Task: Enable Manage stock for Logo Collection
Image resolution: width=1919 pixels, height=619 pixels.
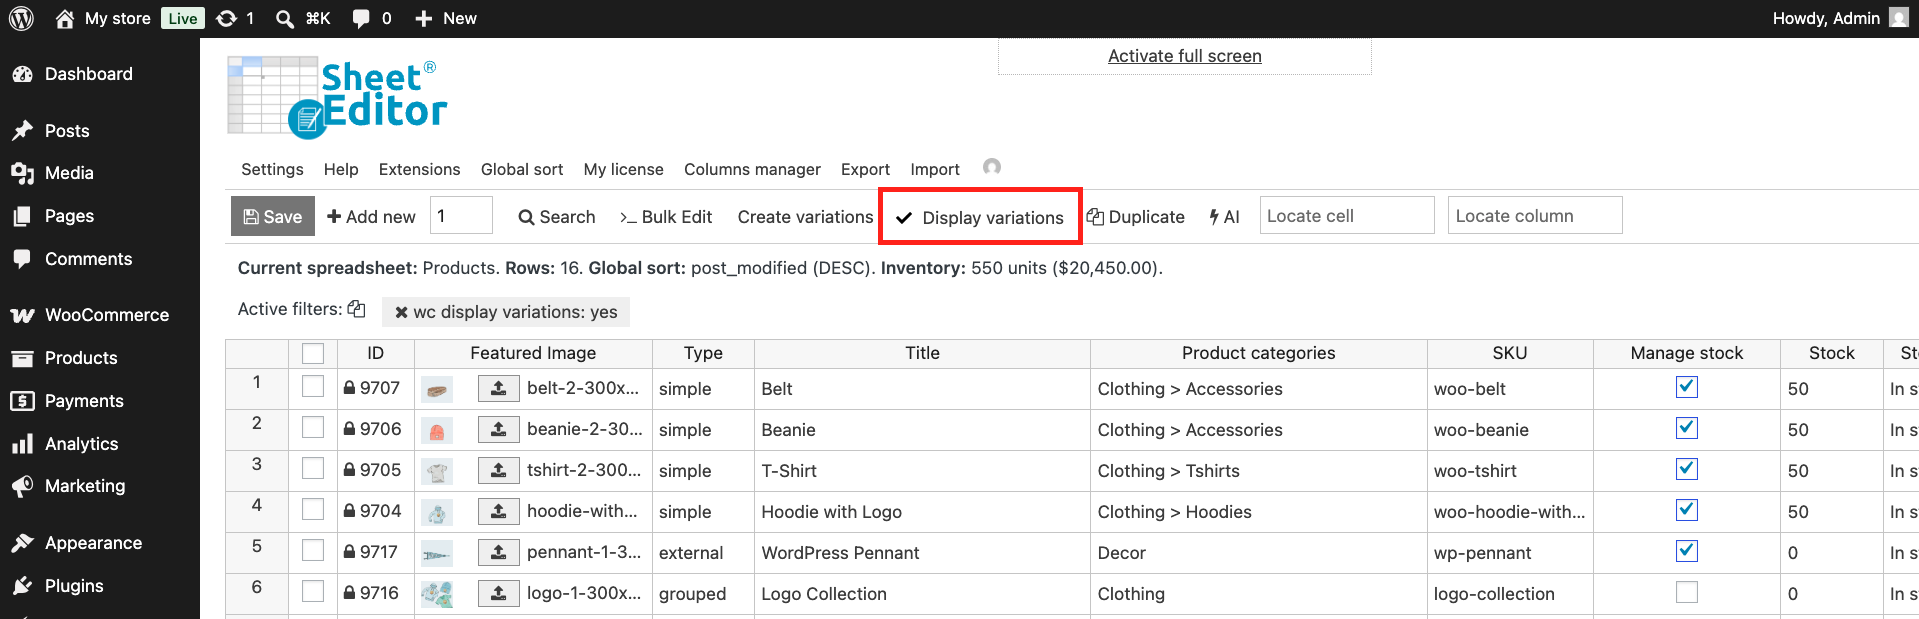Action: 1687,592
